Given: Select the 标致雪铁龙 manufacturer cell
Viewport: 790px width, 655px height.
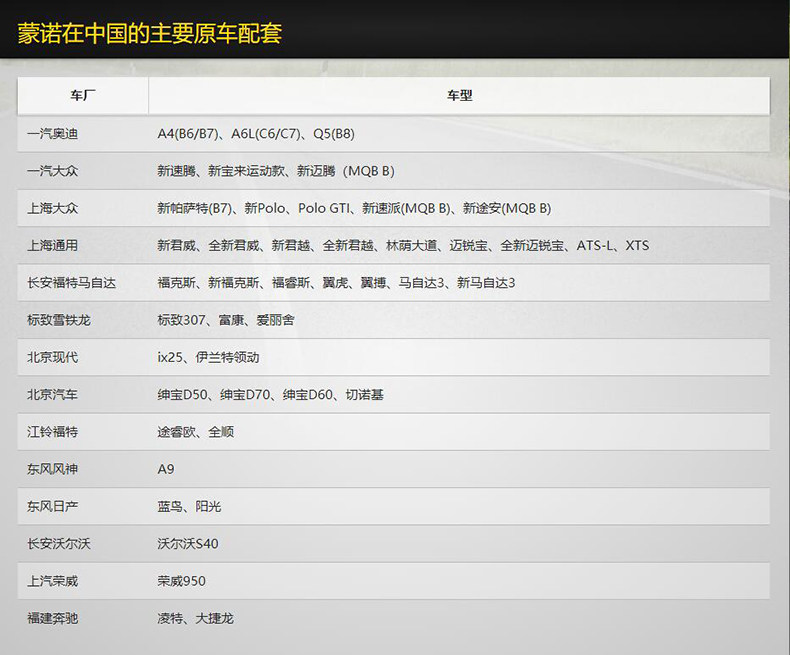Looking at the screenshot, I should click(83, 320).
